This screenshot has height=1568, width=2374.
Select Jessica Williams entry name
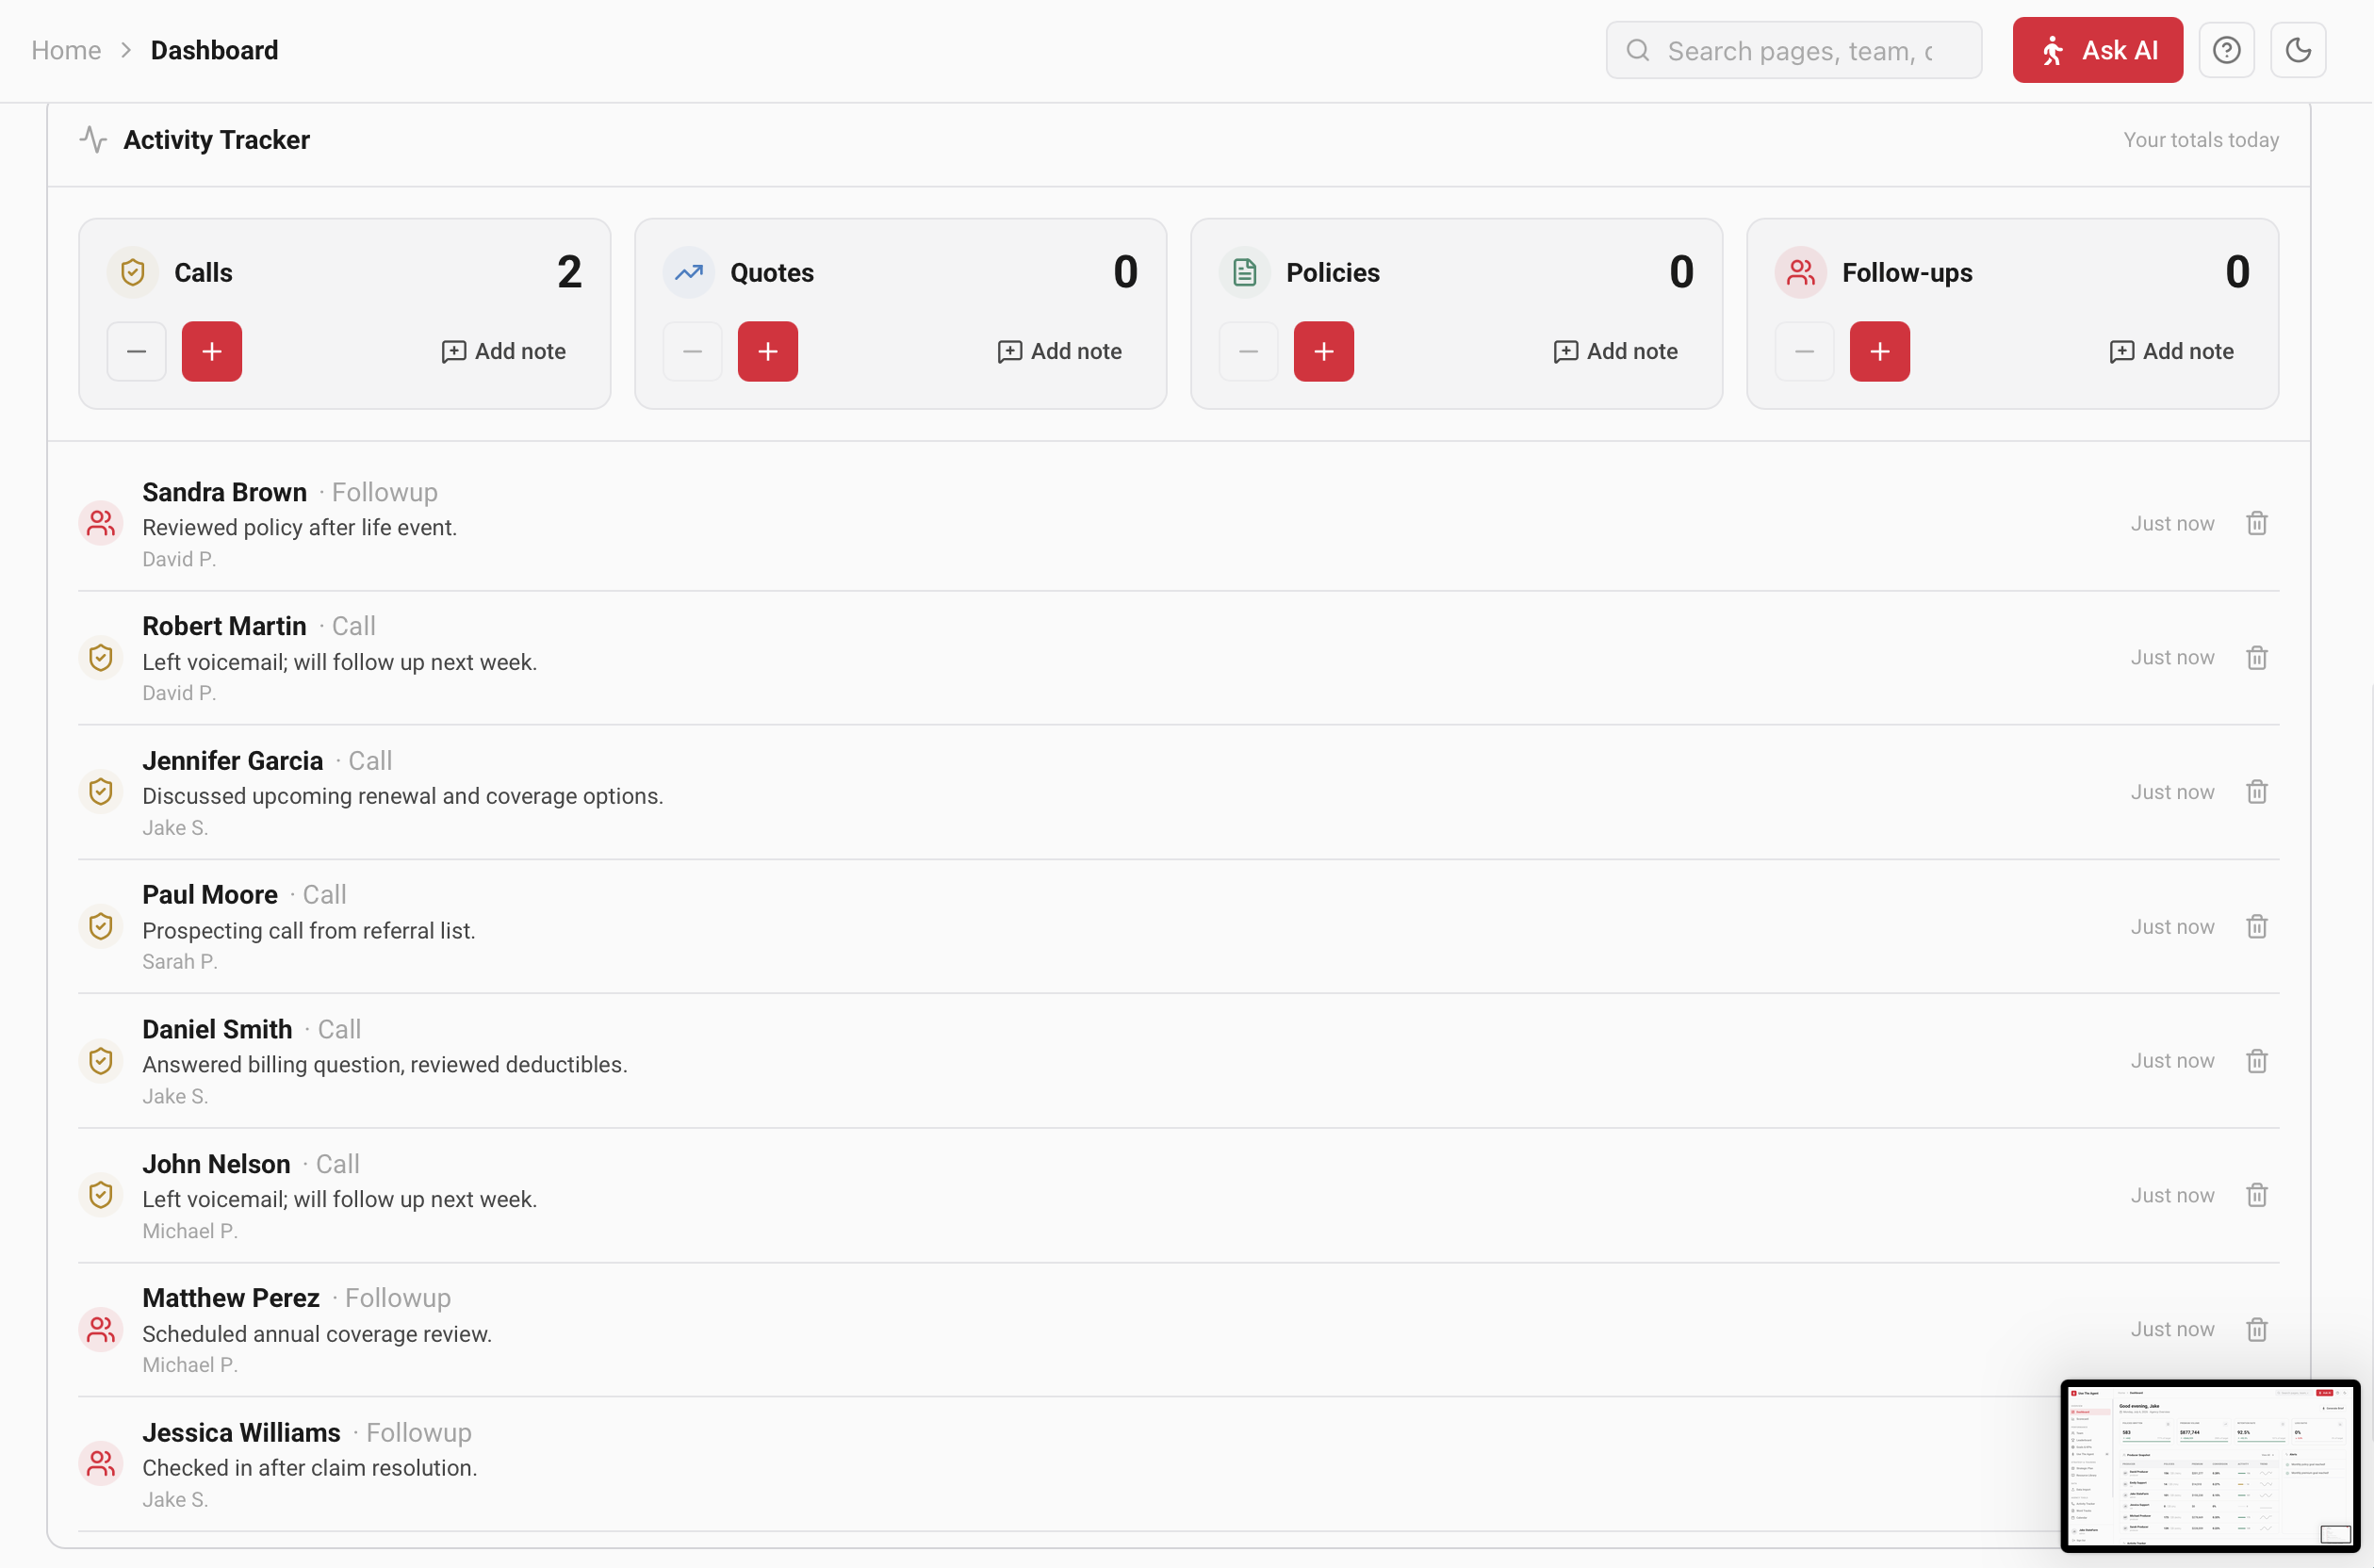(241, 1433)
